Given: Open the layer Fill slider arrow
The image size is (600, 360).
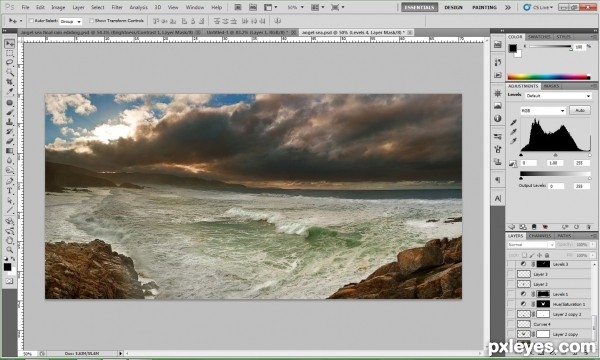Looking at the screenshot, I should [593, 255].
